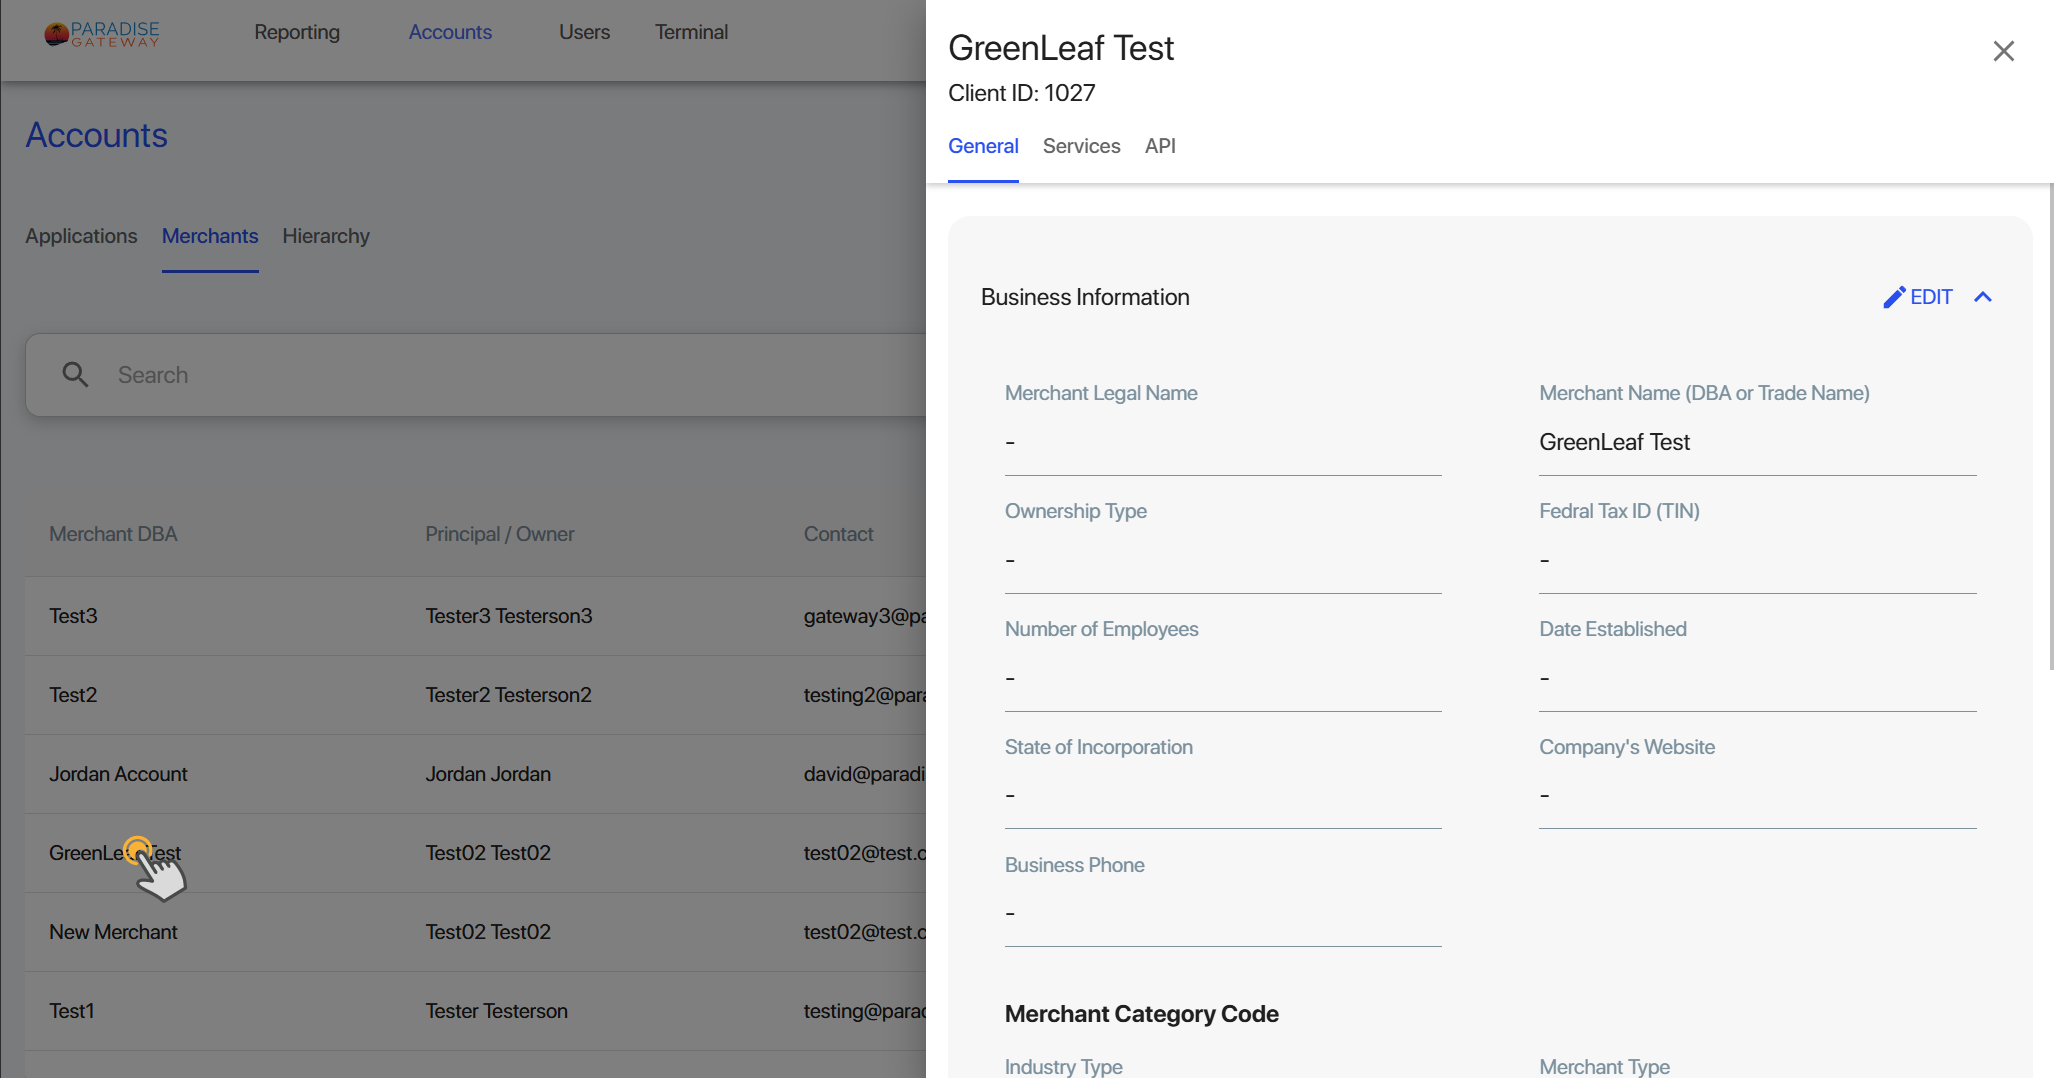Open the Accounts top navigation item
This screenshot has height=1078, width=2054.
pyautogui.click(x=450, y=32)
